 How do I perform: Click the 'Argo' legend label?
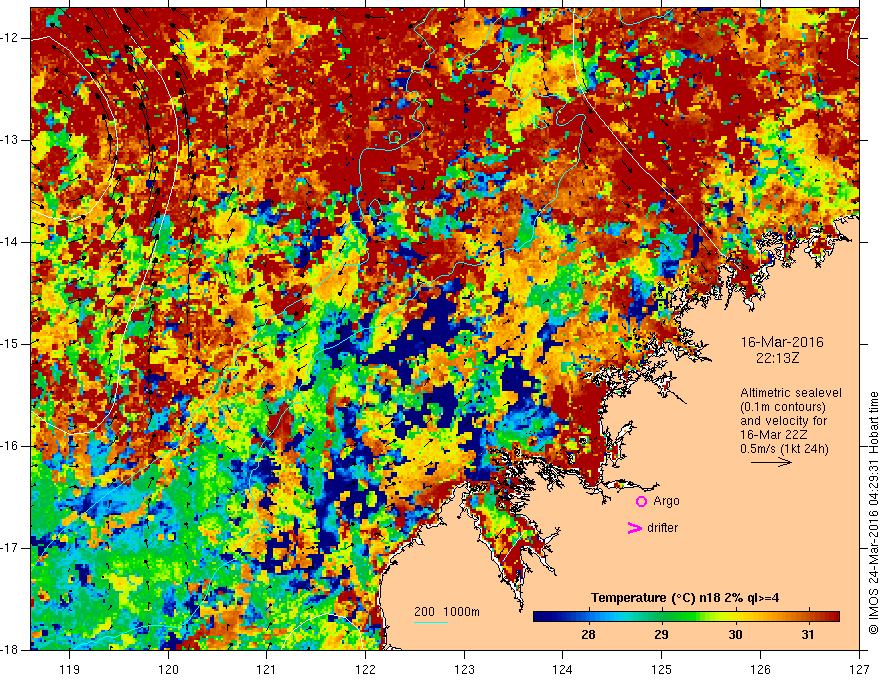(x=666, y=501)
